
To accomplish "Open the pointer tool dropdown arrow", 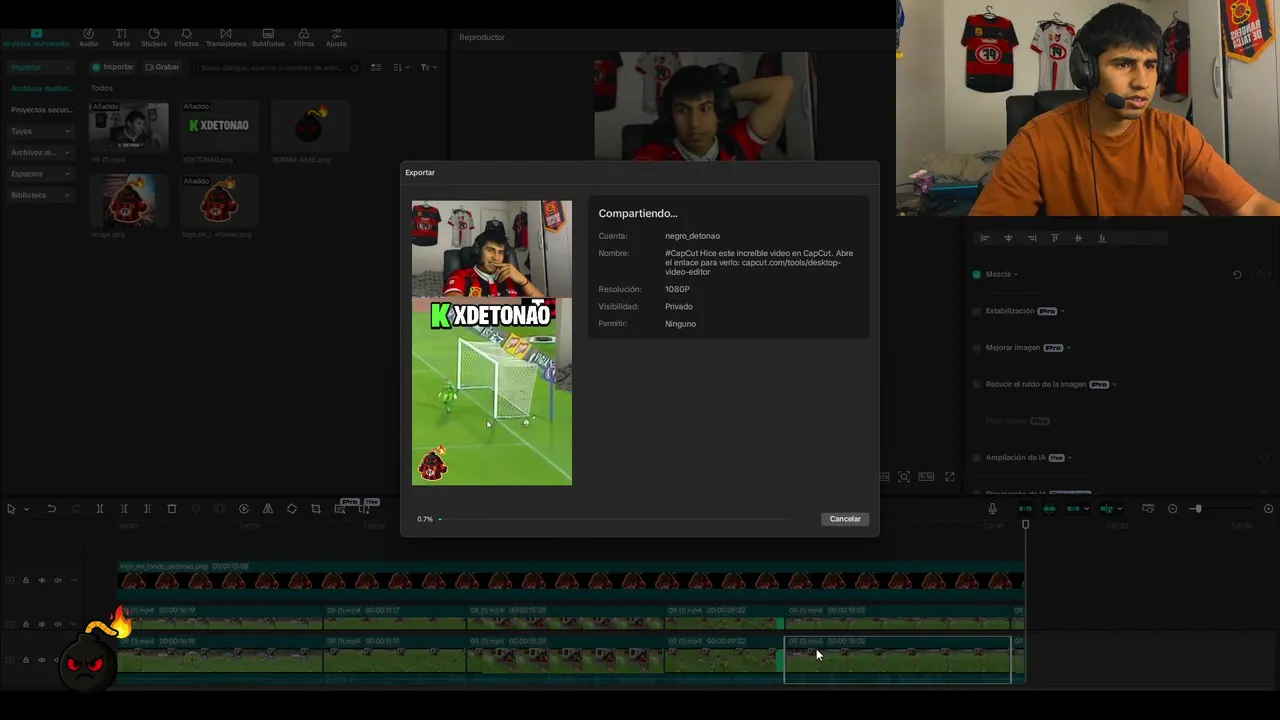I will (x=26, y=509).
